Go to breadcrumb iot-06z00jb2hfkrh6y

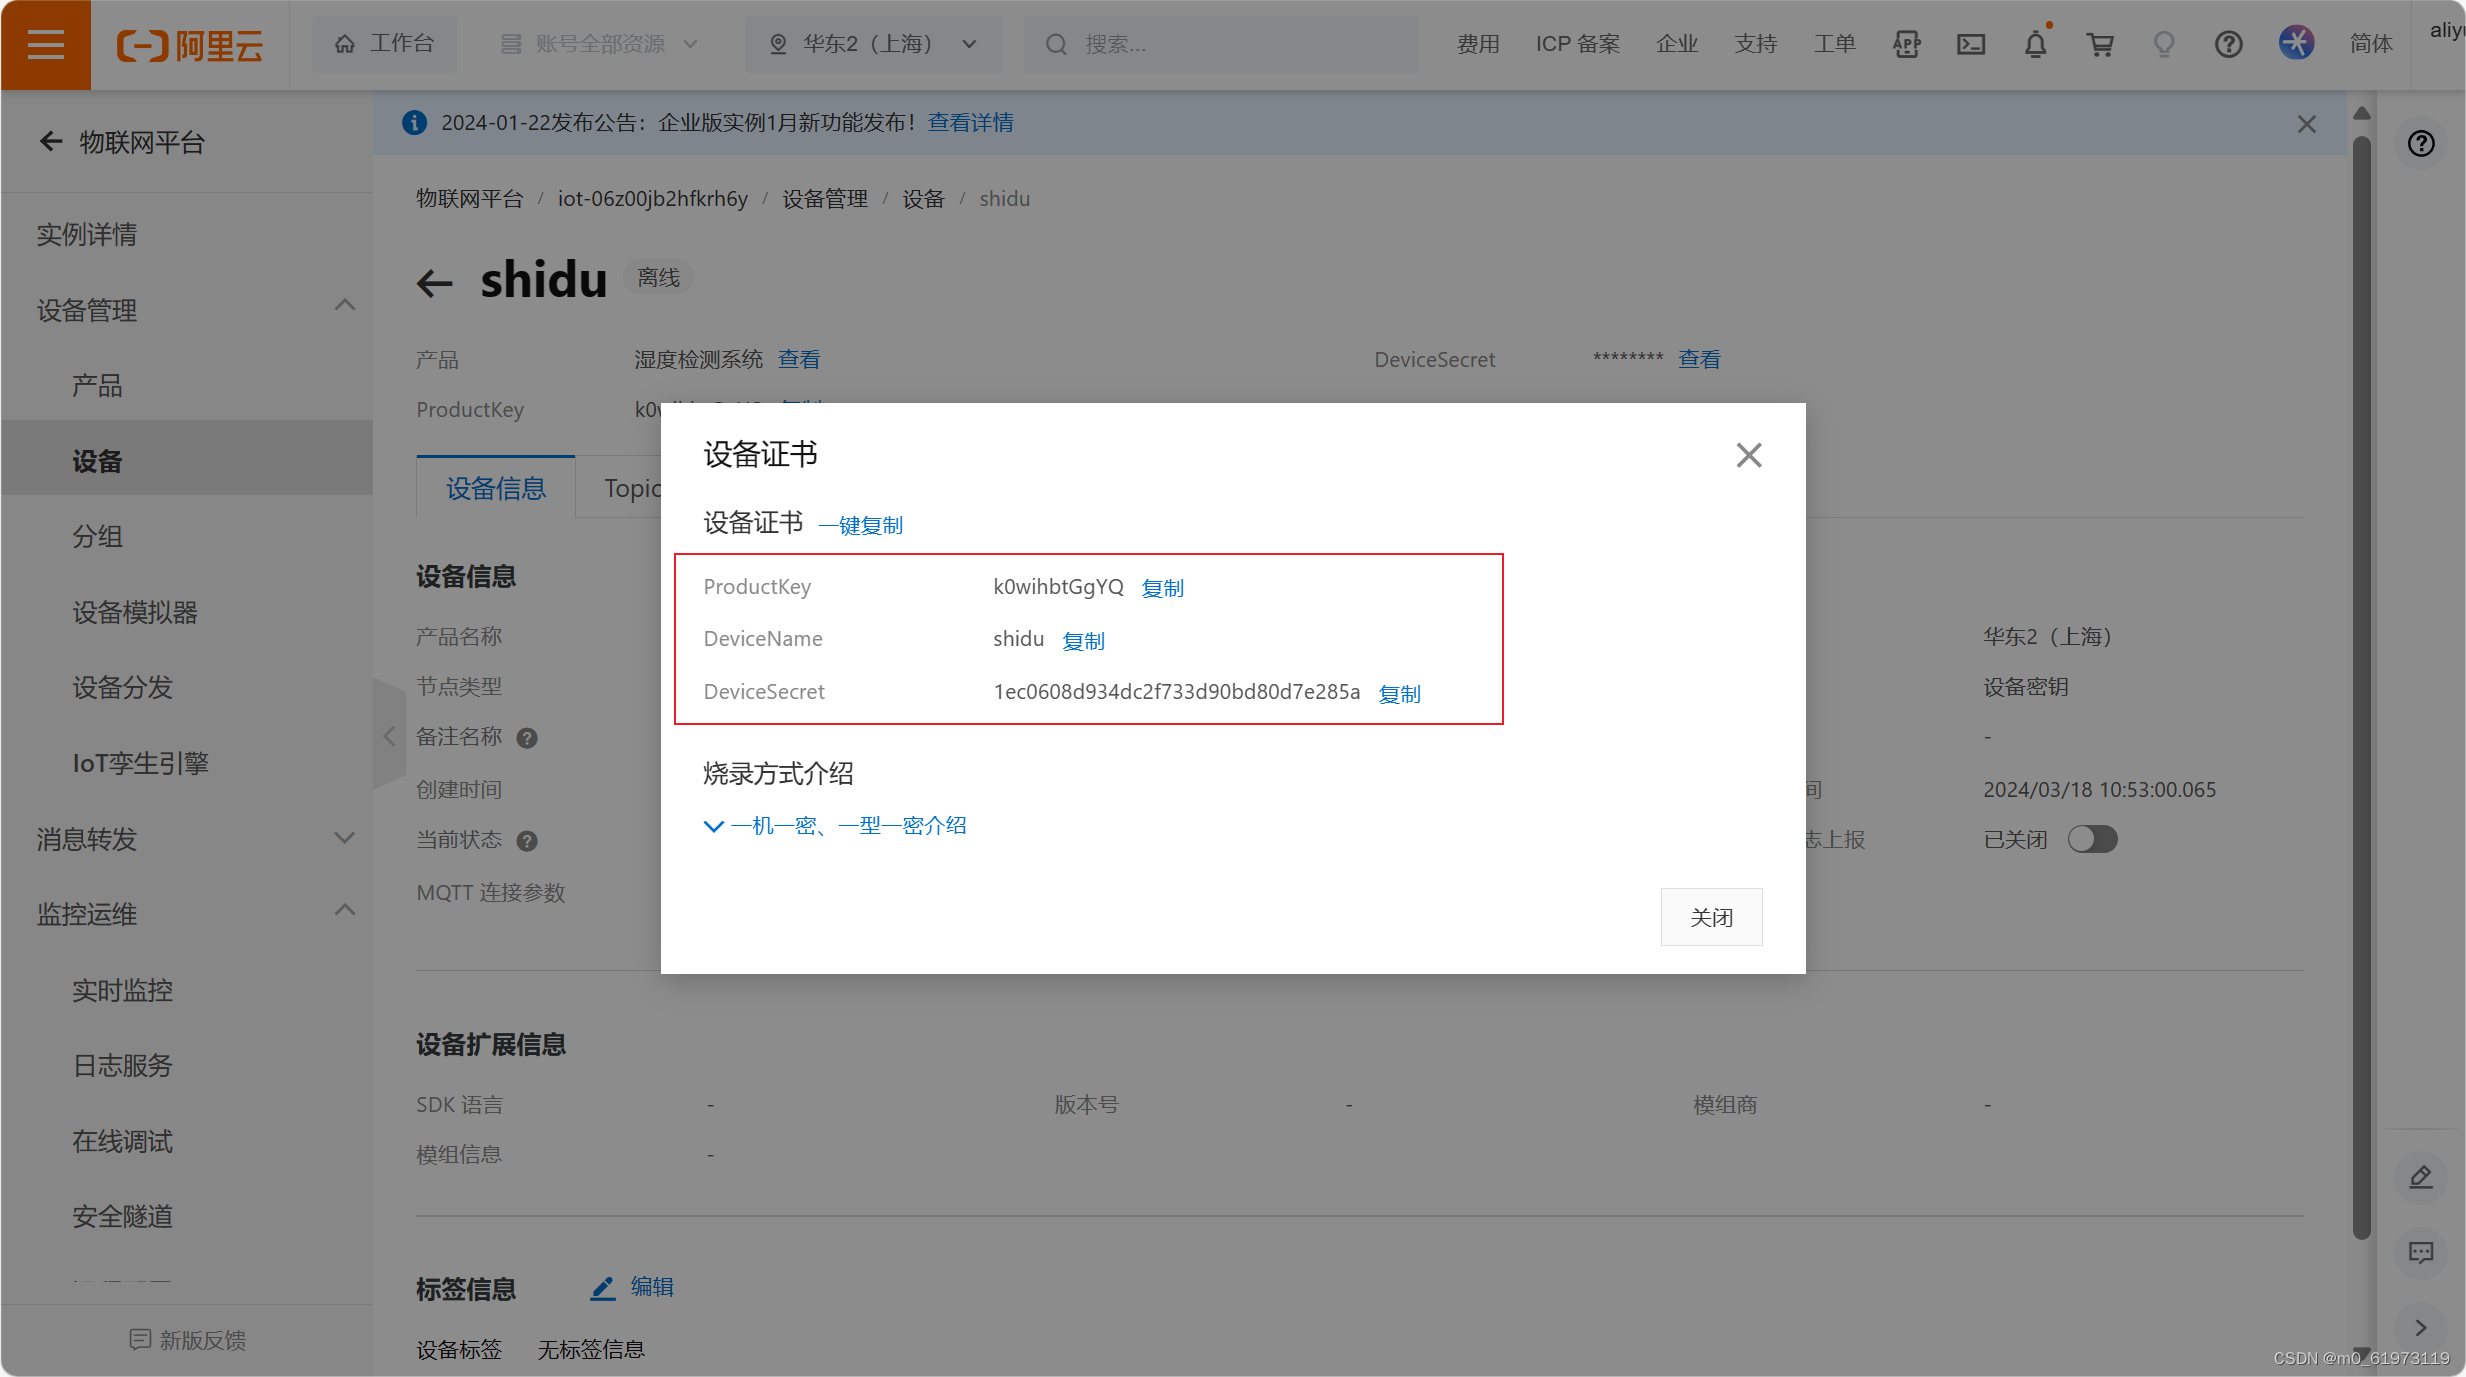coord(652,199)
